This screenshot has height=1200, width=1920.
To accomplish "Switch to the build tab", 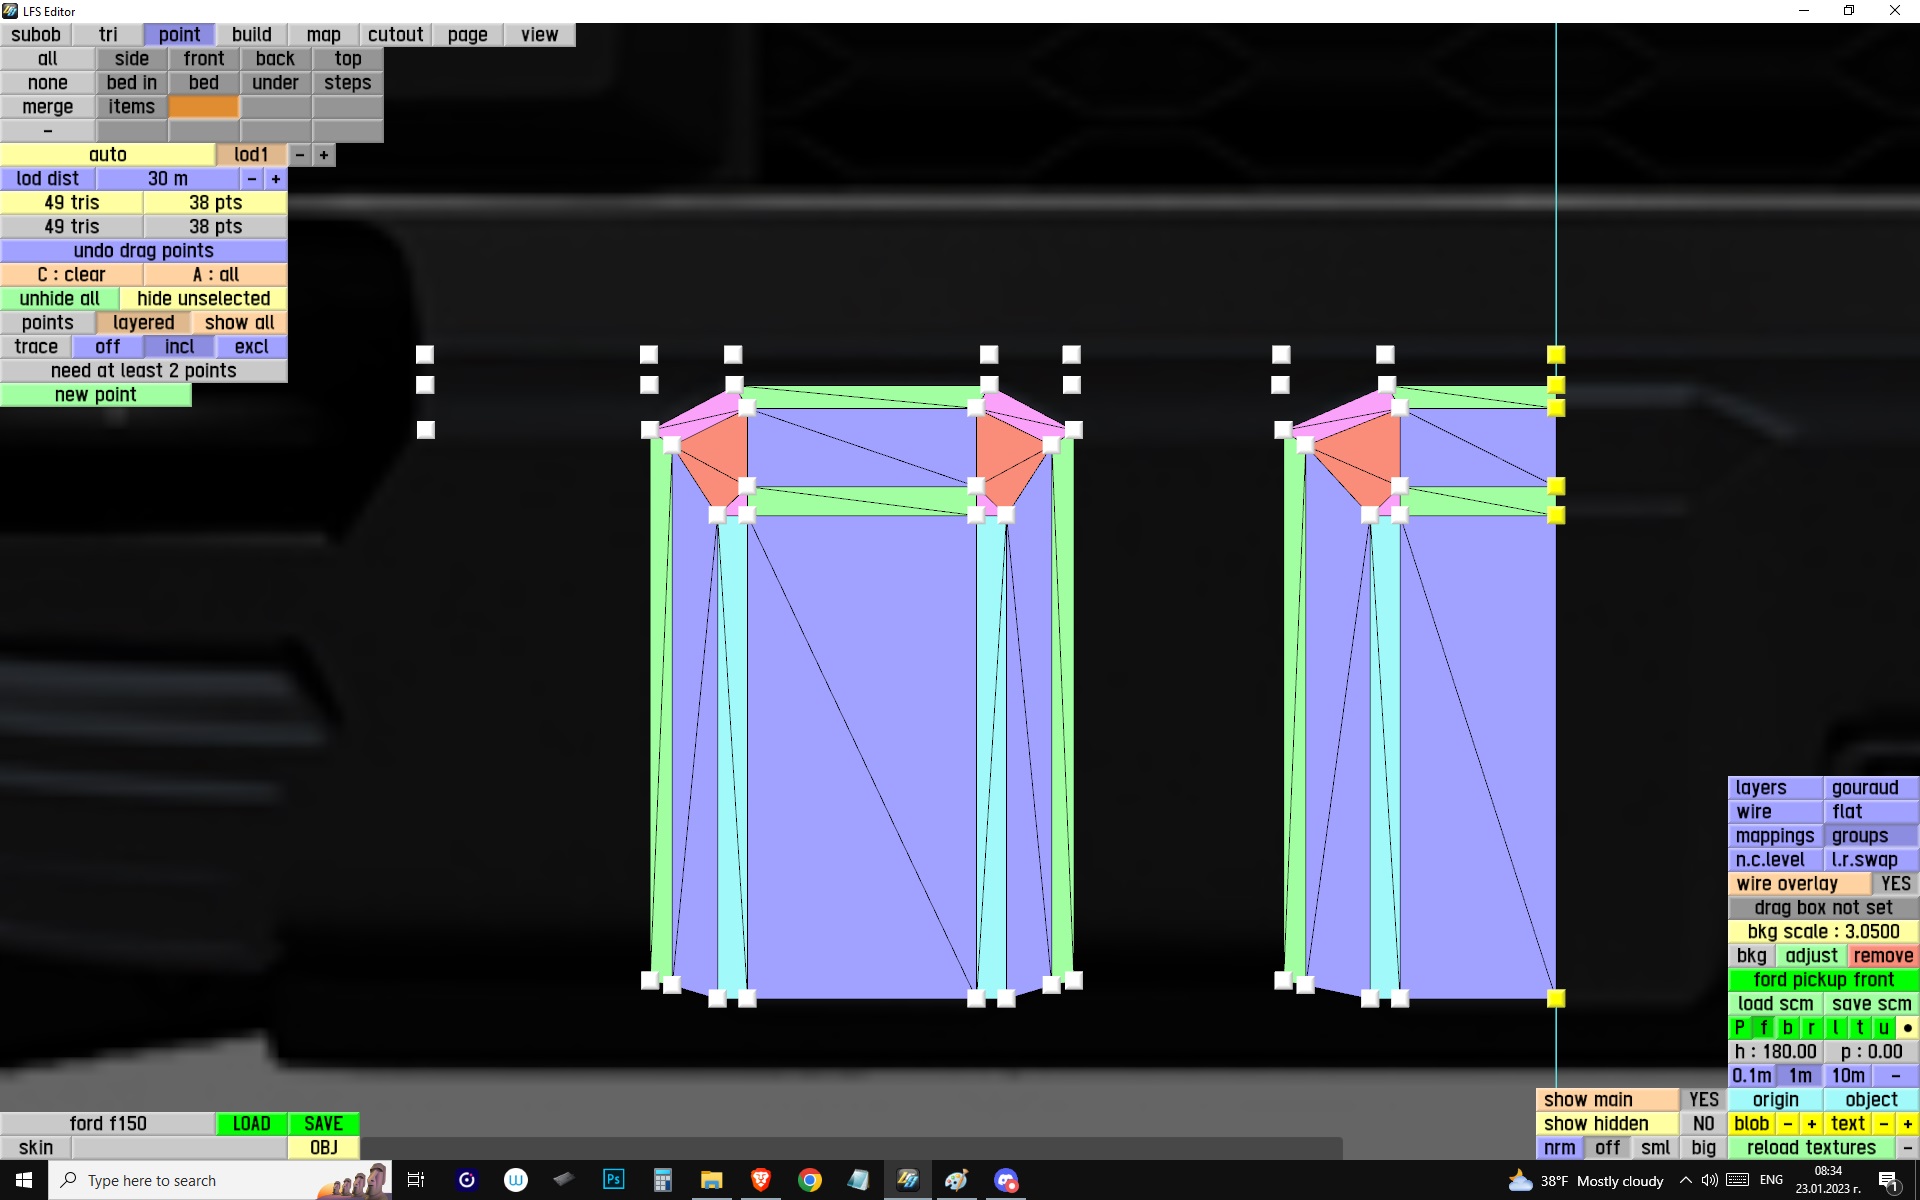I will point(251,35).
